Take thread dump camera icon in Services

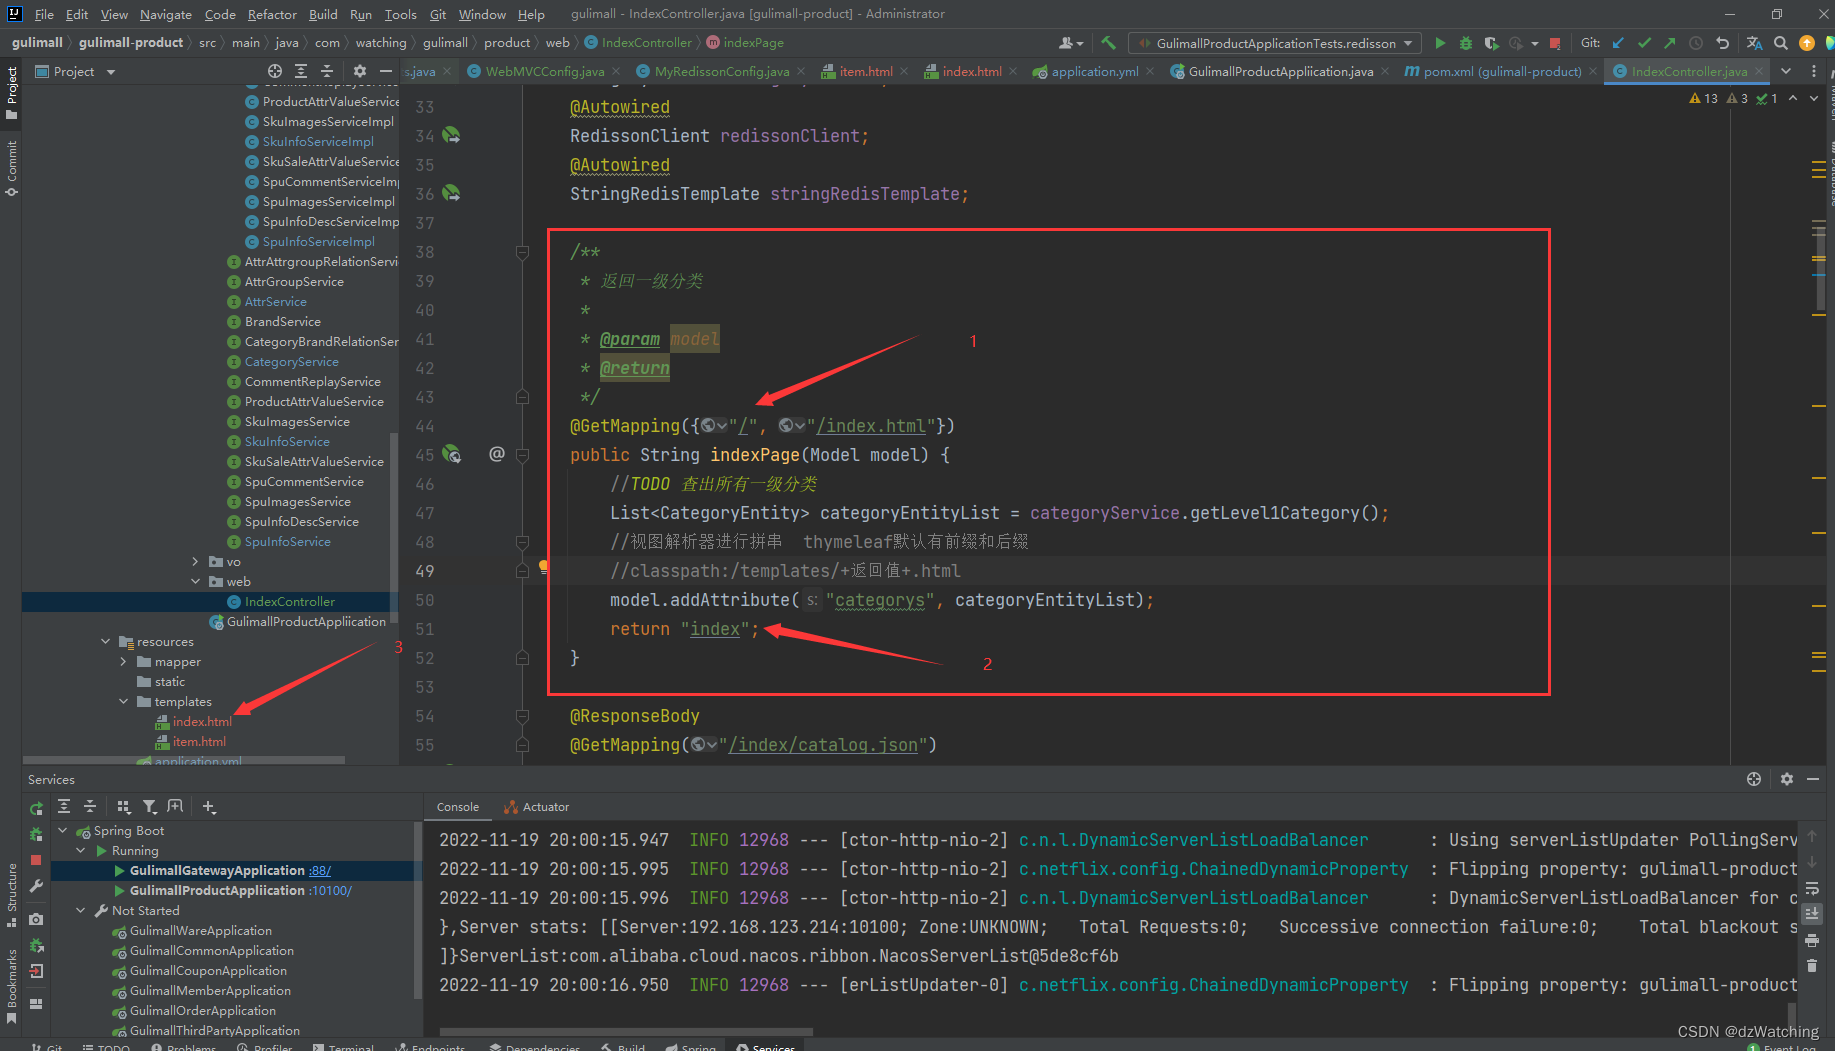(x=37, y=919)
